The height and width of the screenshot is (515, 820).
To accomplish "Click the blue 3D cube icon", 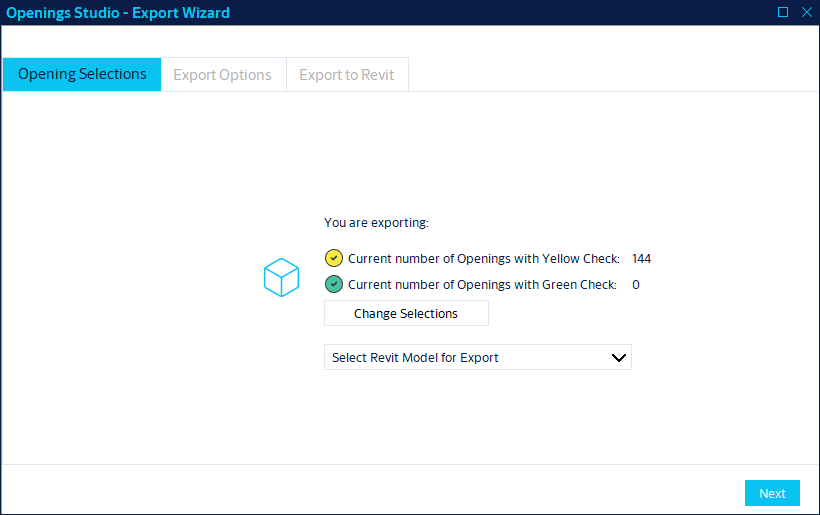I will coord(281,277).
